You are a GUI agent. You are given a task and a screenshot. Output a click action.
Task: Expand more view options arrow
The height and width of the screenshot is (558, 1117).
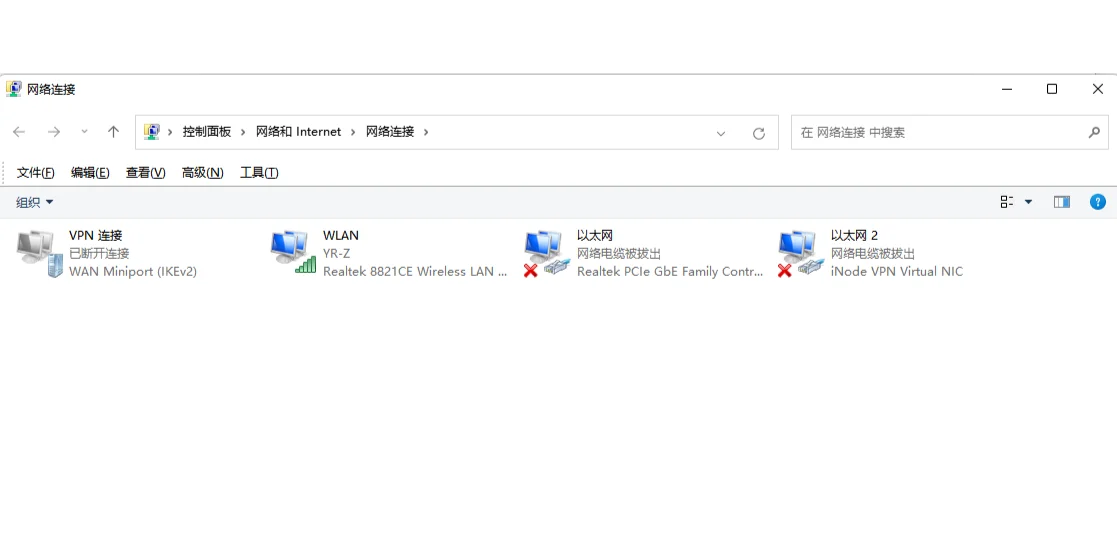1028,202
